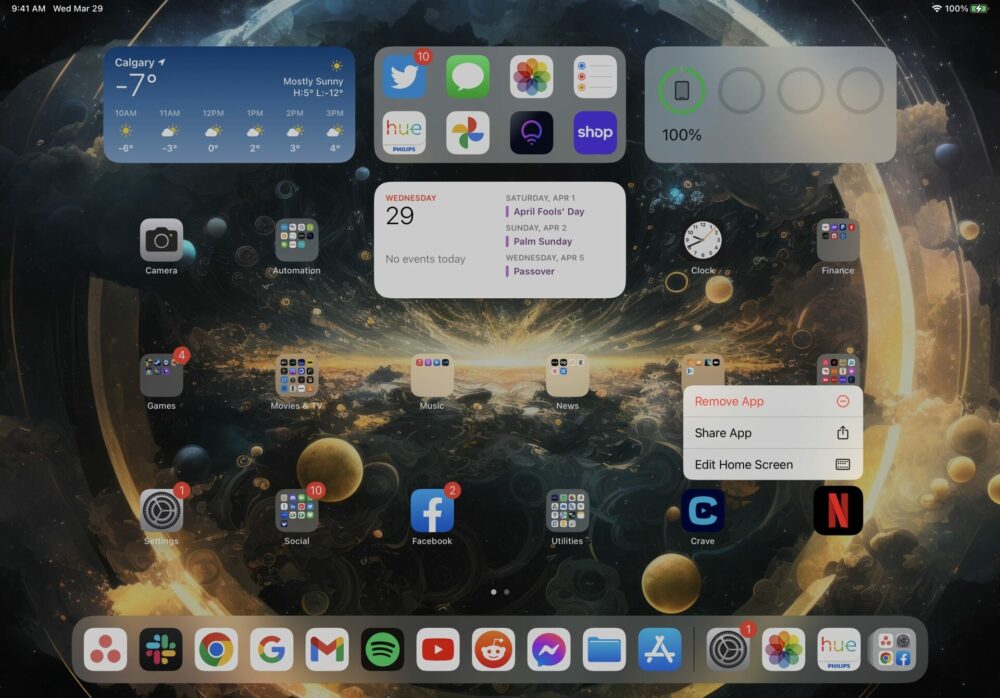
Task: Open Google Chrome from the dock
Action: (217, 648)
